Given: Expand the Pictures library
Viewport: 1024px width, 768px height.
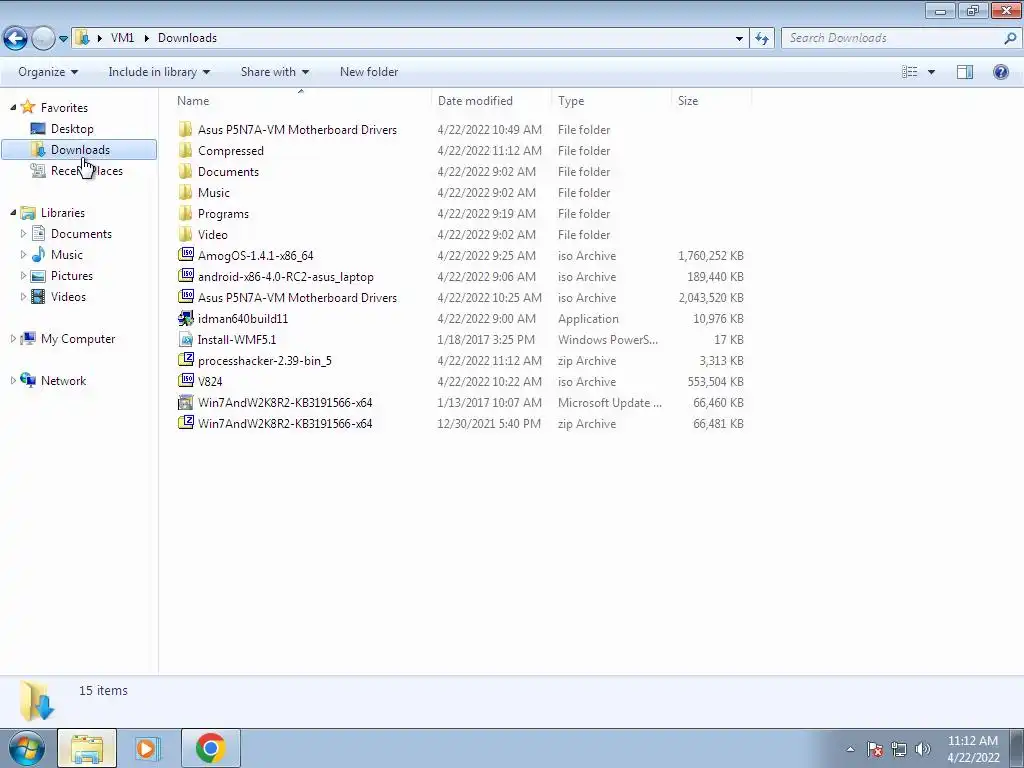Looking at the screenshot, I should click(24, 275).
